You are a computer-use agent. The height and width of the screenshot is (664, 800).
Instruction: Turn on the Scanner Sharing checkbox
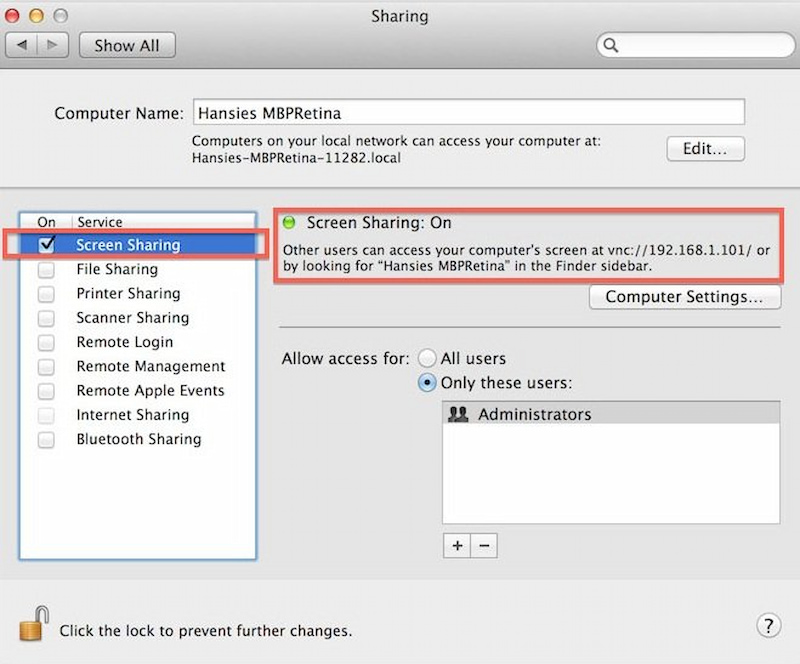pyautogui.click(x=46, y=318)
